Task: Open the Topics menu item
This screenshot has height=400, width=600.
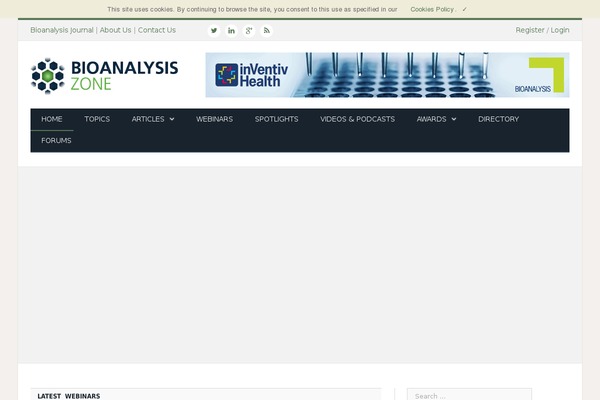Action: [x=97, y=119]
